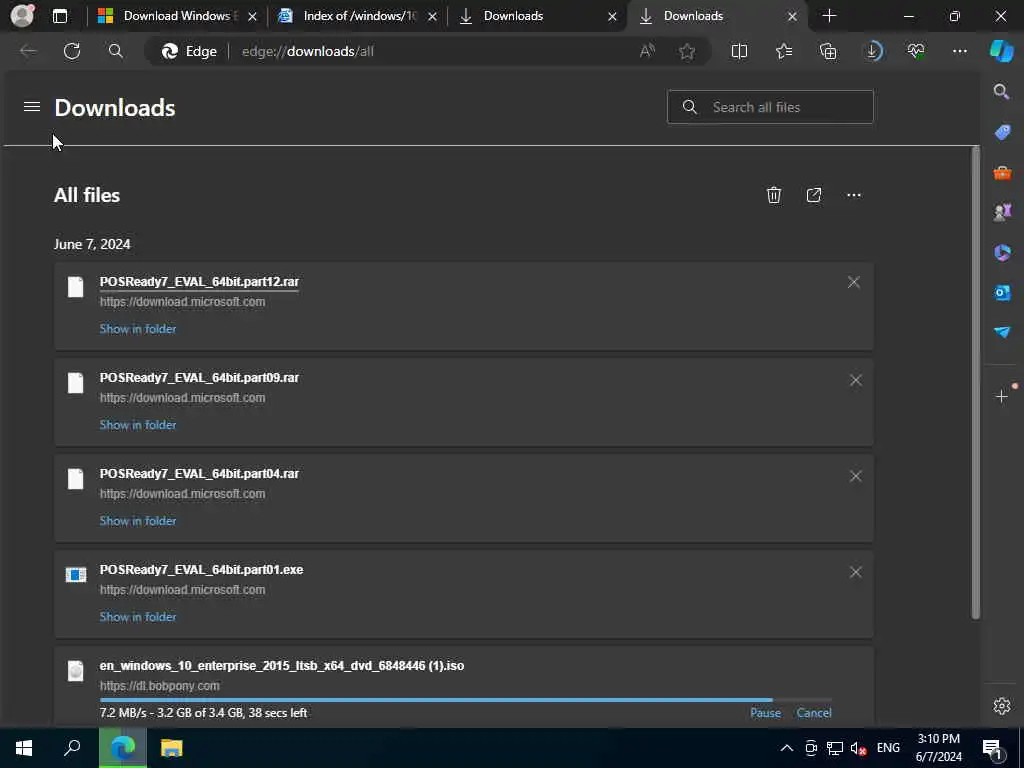Show part12.rar in folder
The width and height of the screenshot is (1024, 768).
(x=138, y=328)
